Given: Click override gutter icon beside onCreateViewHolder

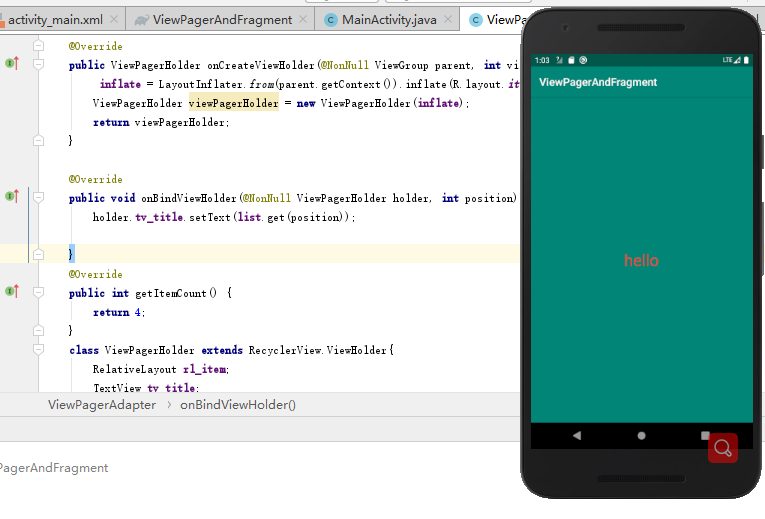Looking at the screenshot, I should tap(12, 63).
